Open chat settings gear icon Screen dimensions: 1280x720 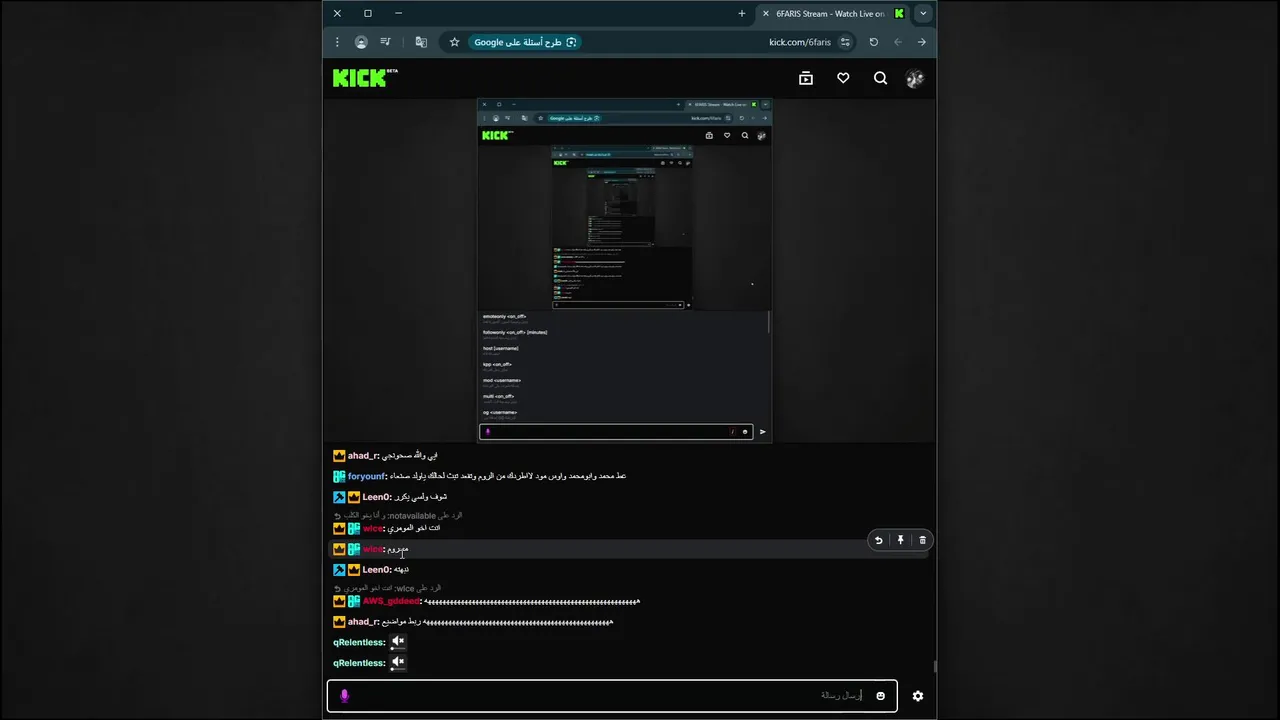click(918, 696)
